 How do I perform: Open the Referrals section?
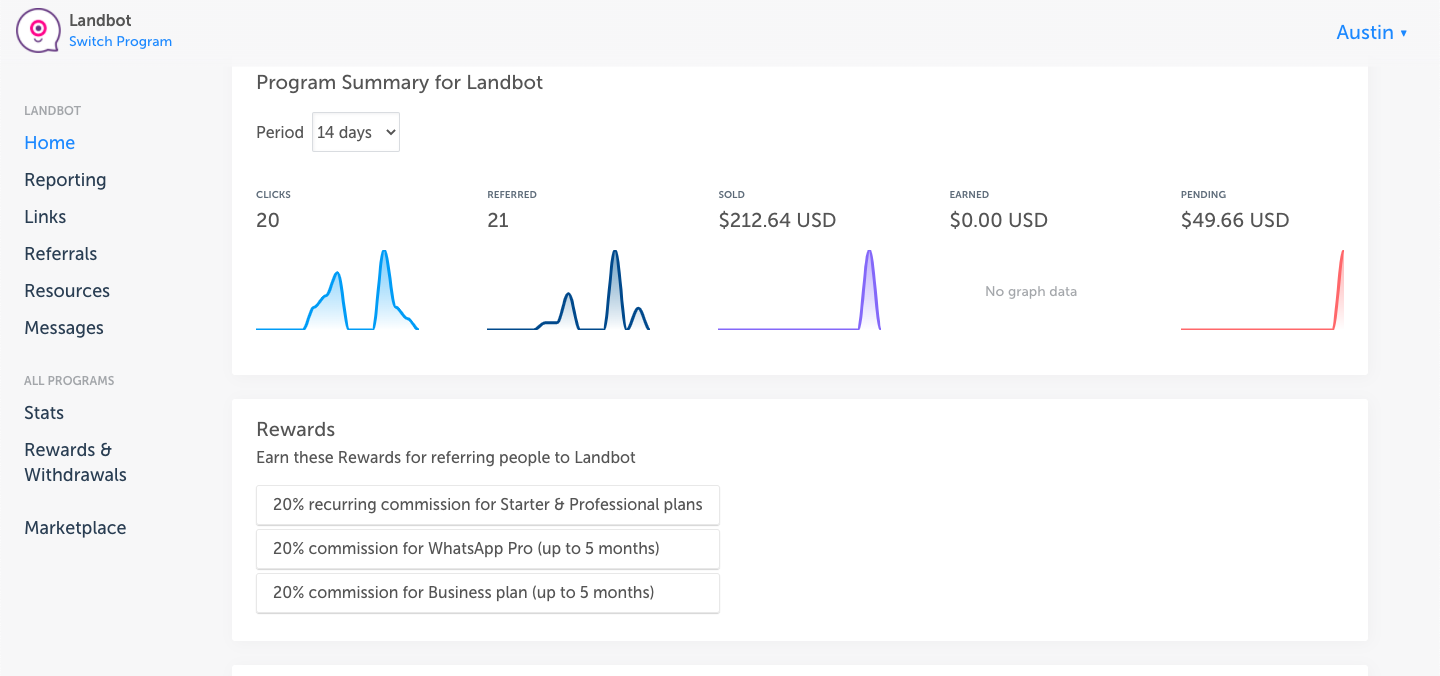point(61,254)
